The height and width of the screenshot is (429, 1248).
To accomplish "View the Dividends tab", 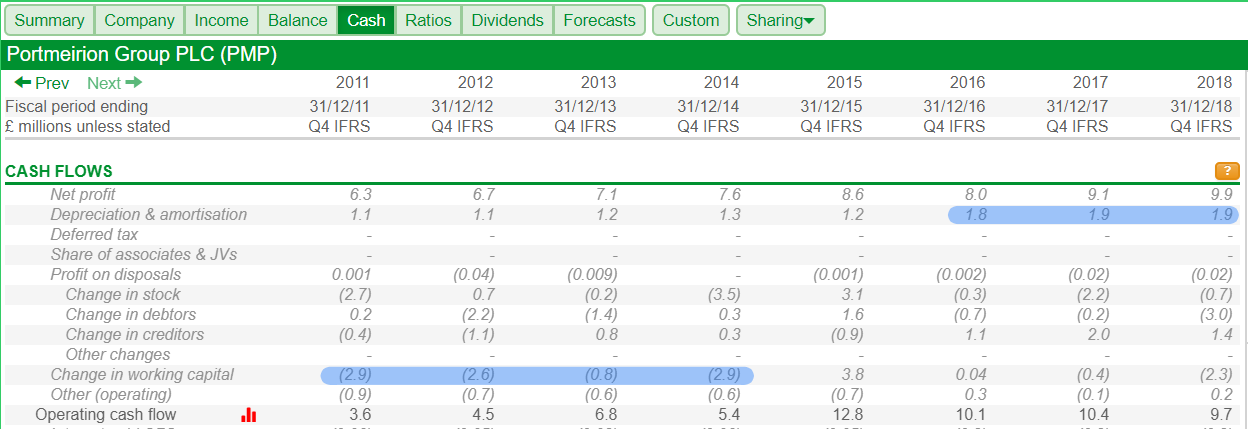I will [x=508, y=20].
